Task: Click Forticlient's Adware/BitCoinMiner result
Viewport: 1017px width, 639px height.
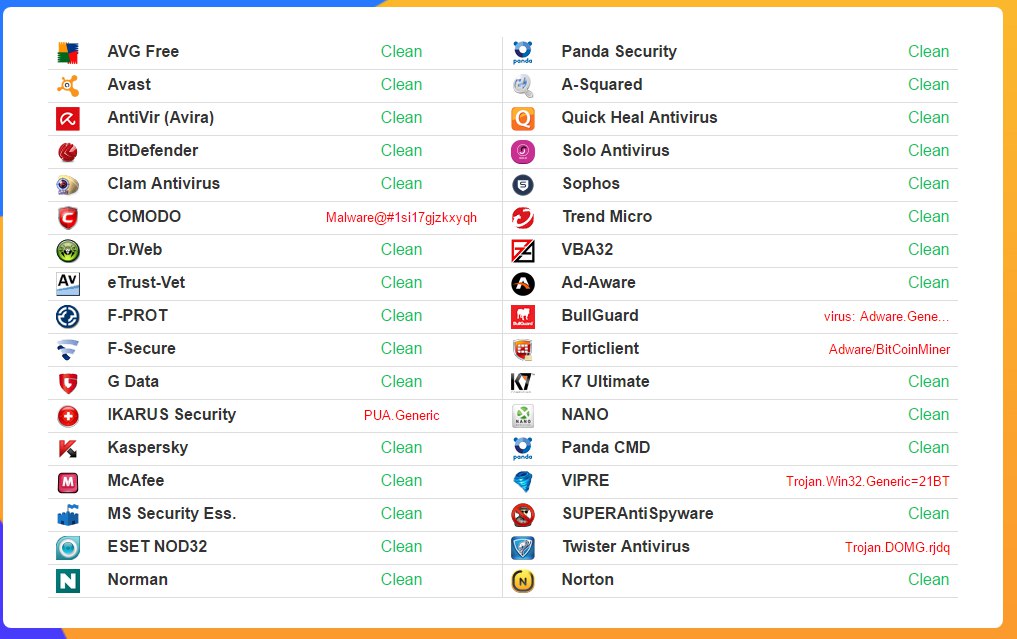Action: (889, 349)
